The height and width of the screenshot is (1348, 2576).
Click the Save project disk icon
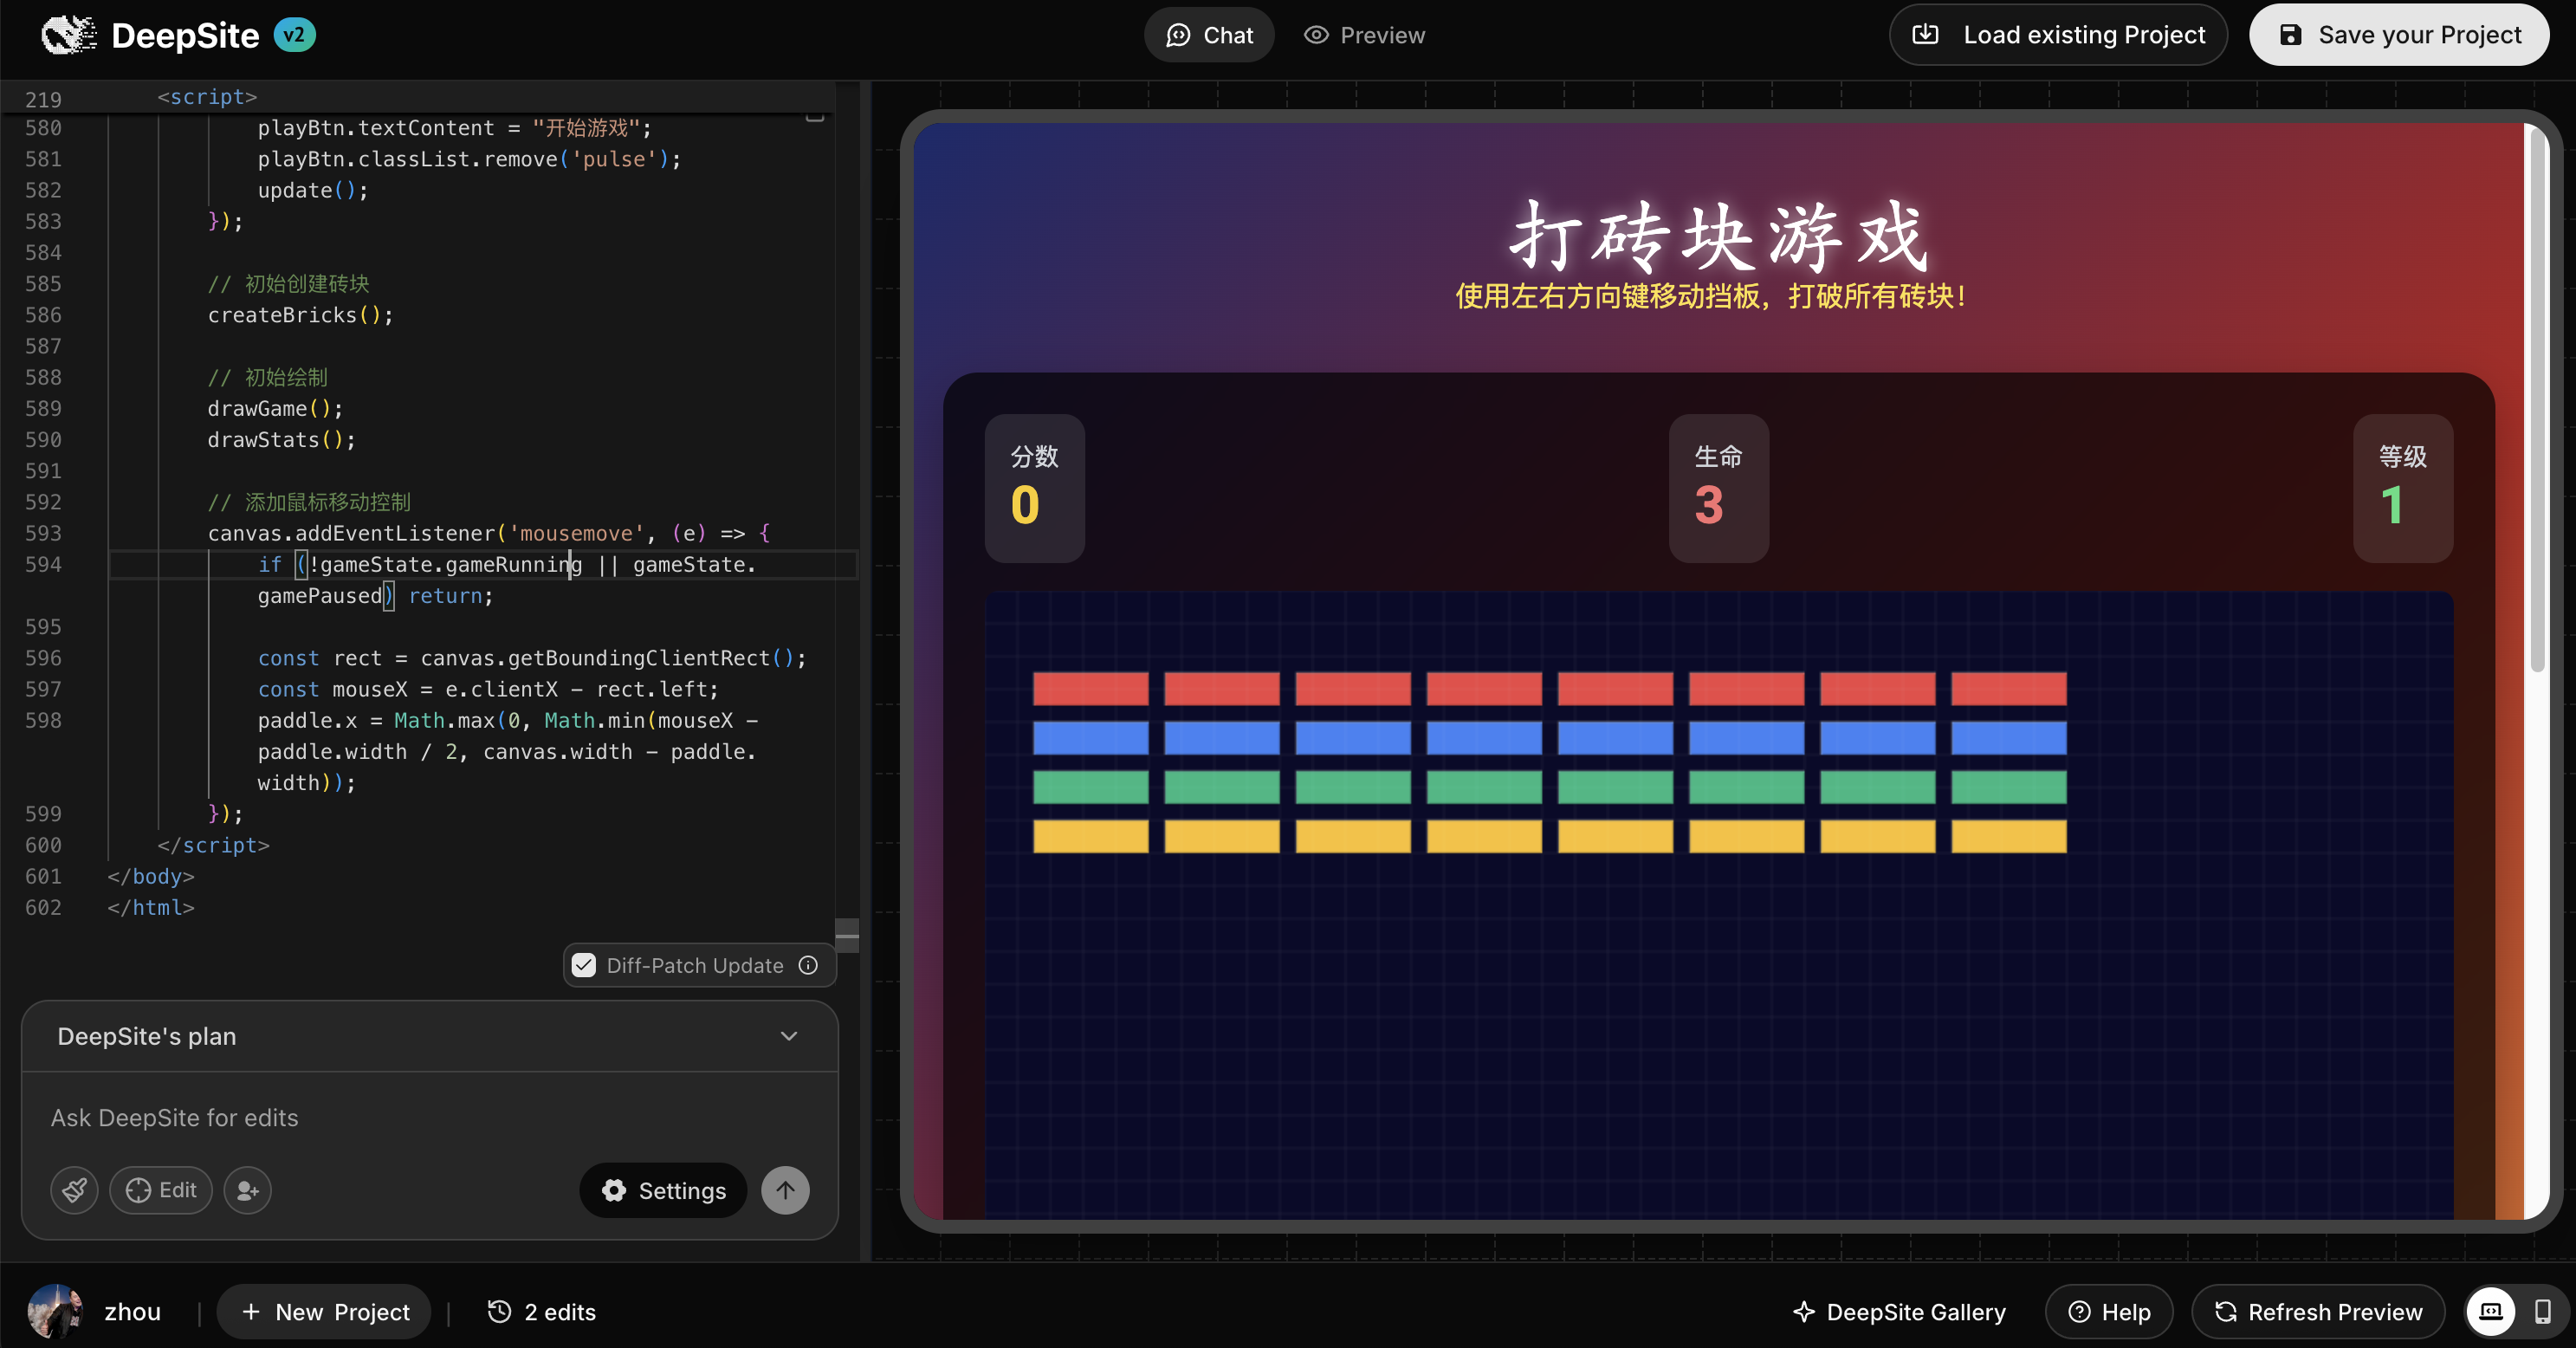pyautogui.click(x=2290, y=35)
